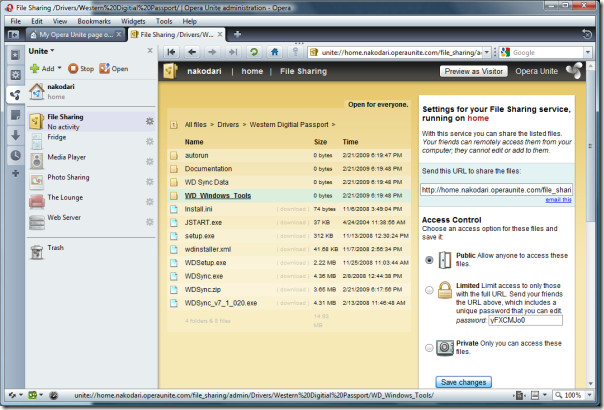The width and height of the screenshot is (604, 410).
Task: Open the WD_Windows_Tools folder
Action: coord(218,196)
